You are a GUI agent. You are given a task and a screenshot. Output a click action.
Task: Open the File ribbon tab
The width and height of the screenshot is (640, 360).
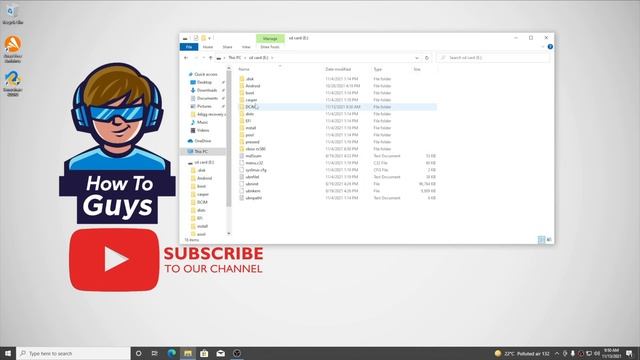click(x=189, y=47)
